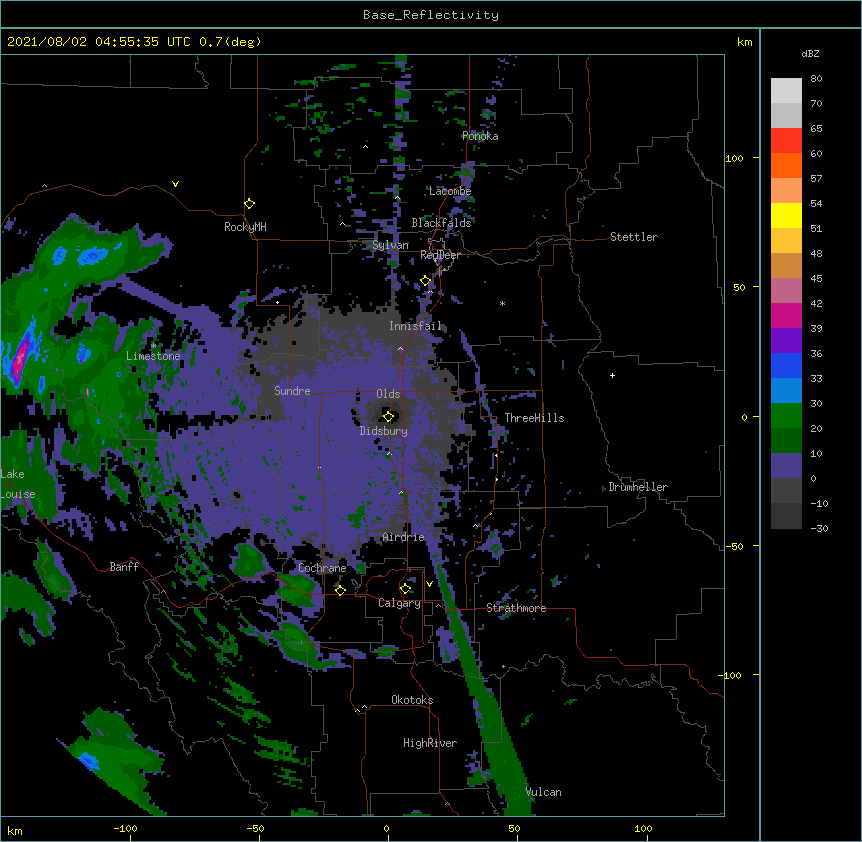The width and height of the screenshot is (862, 842).
Task: Click the yellow diamond marker below Cochrane
Action: coord(340,590)
